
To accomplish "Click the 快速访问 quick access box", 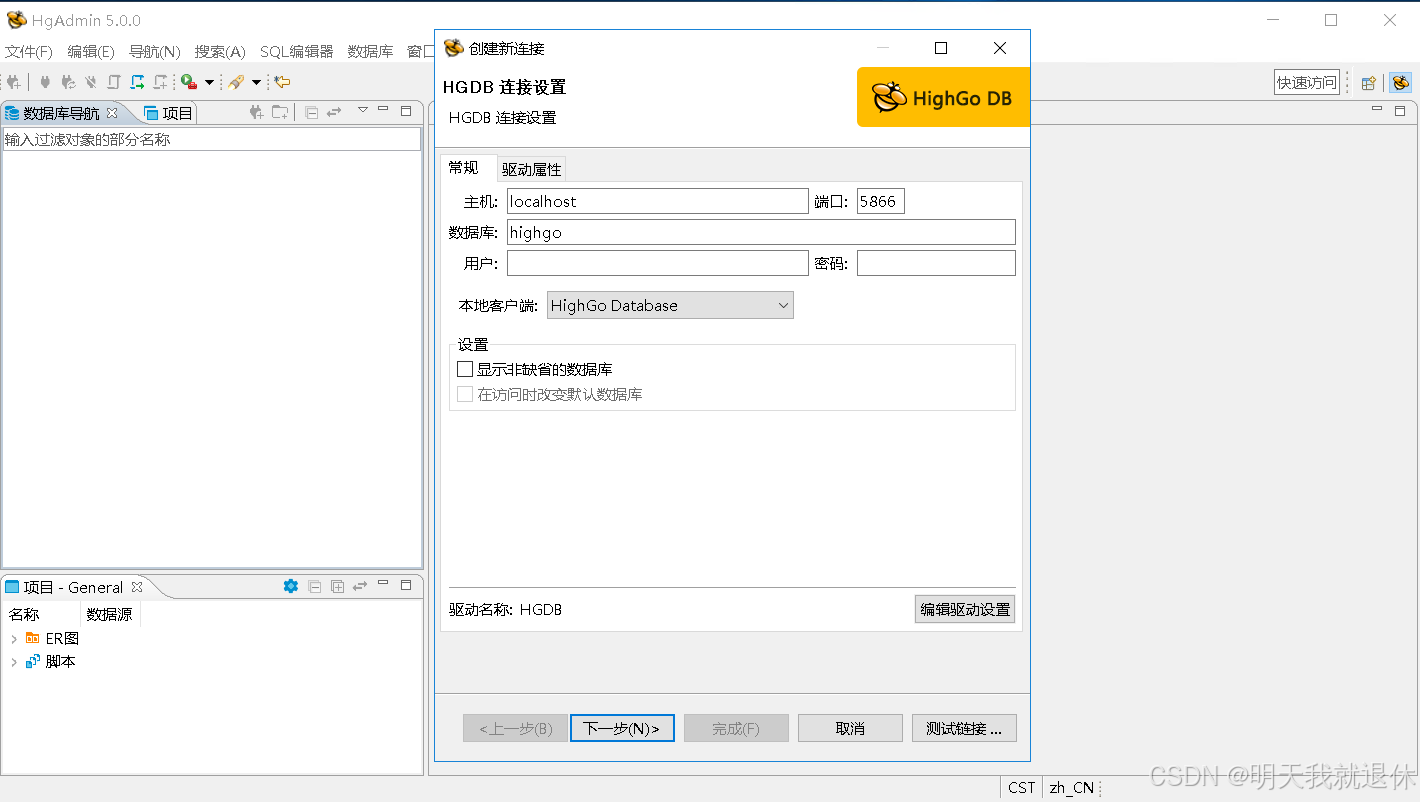I will [1306, 82].
